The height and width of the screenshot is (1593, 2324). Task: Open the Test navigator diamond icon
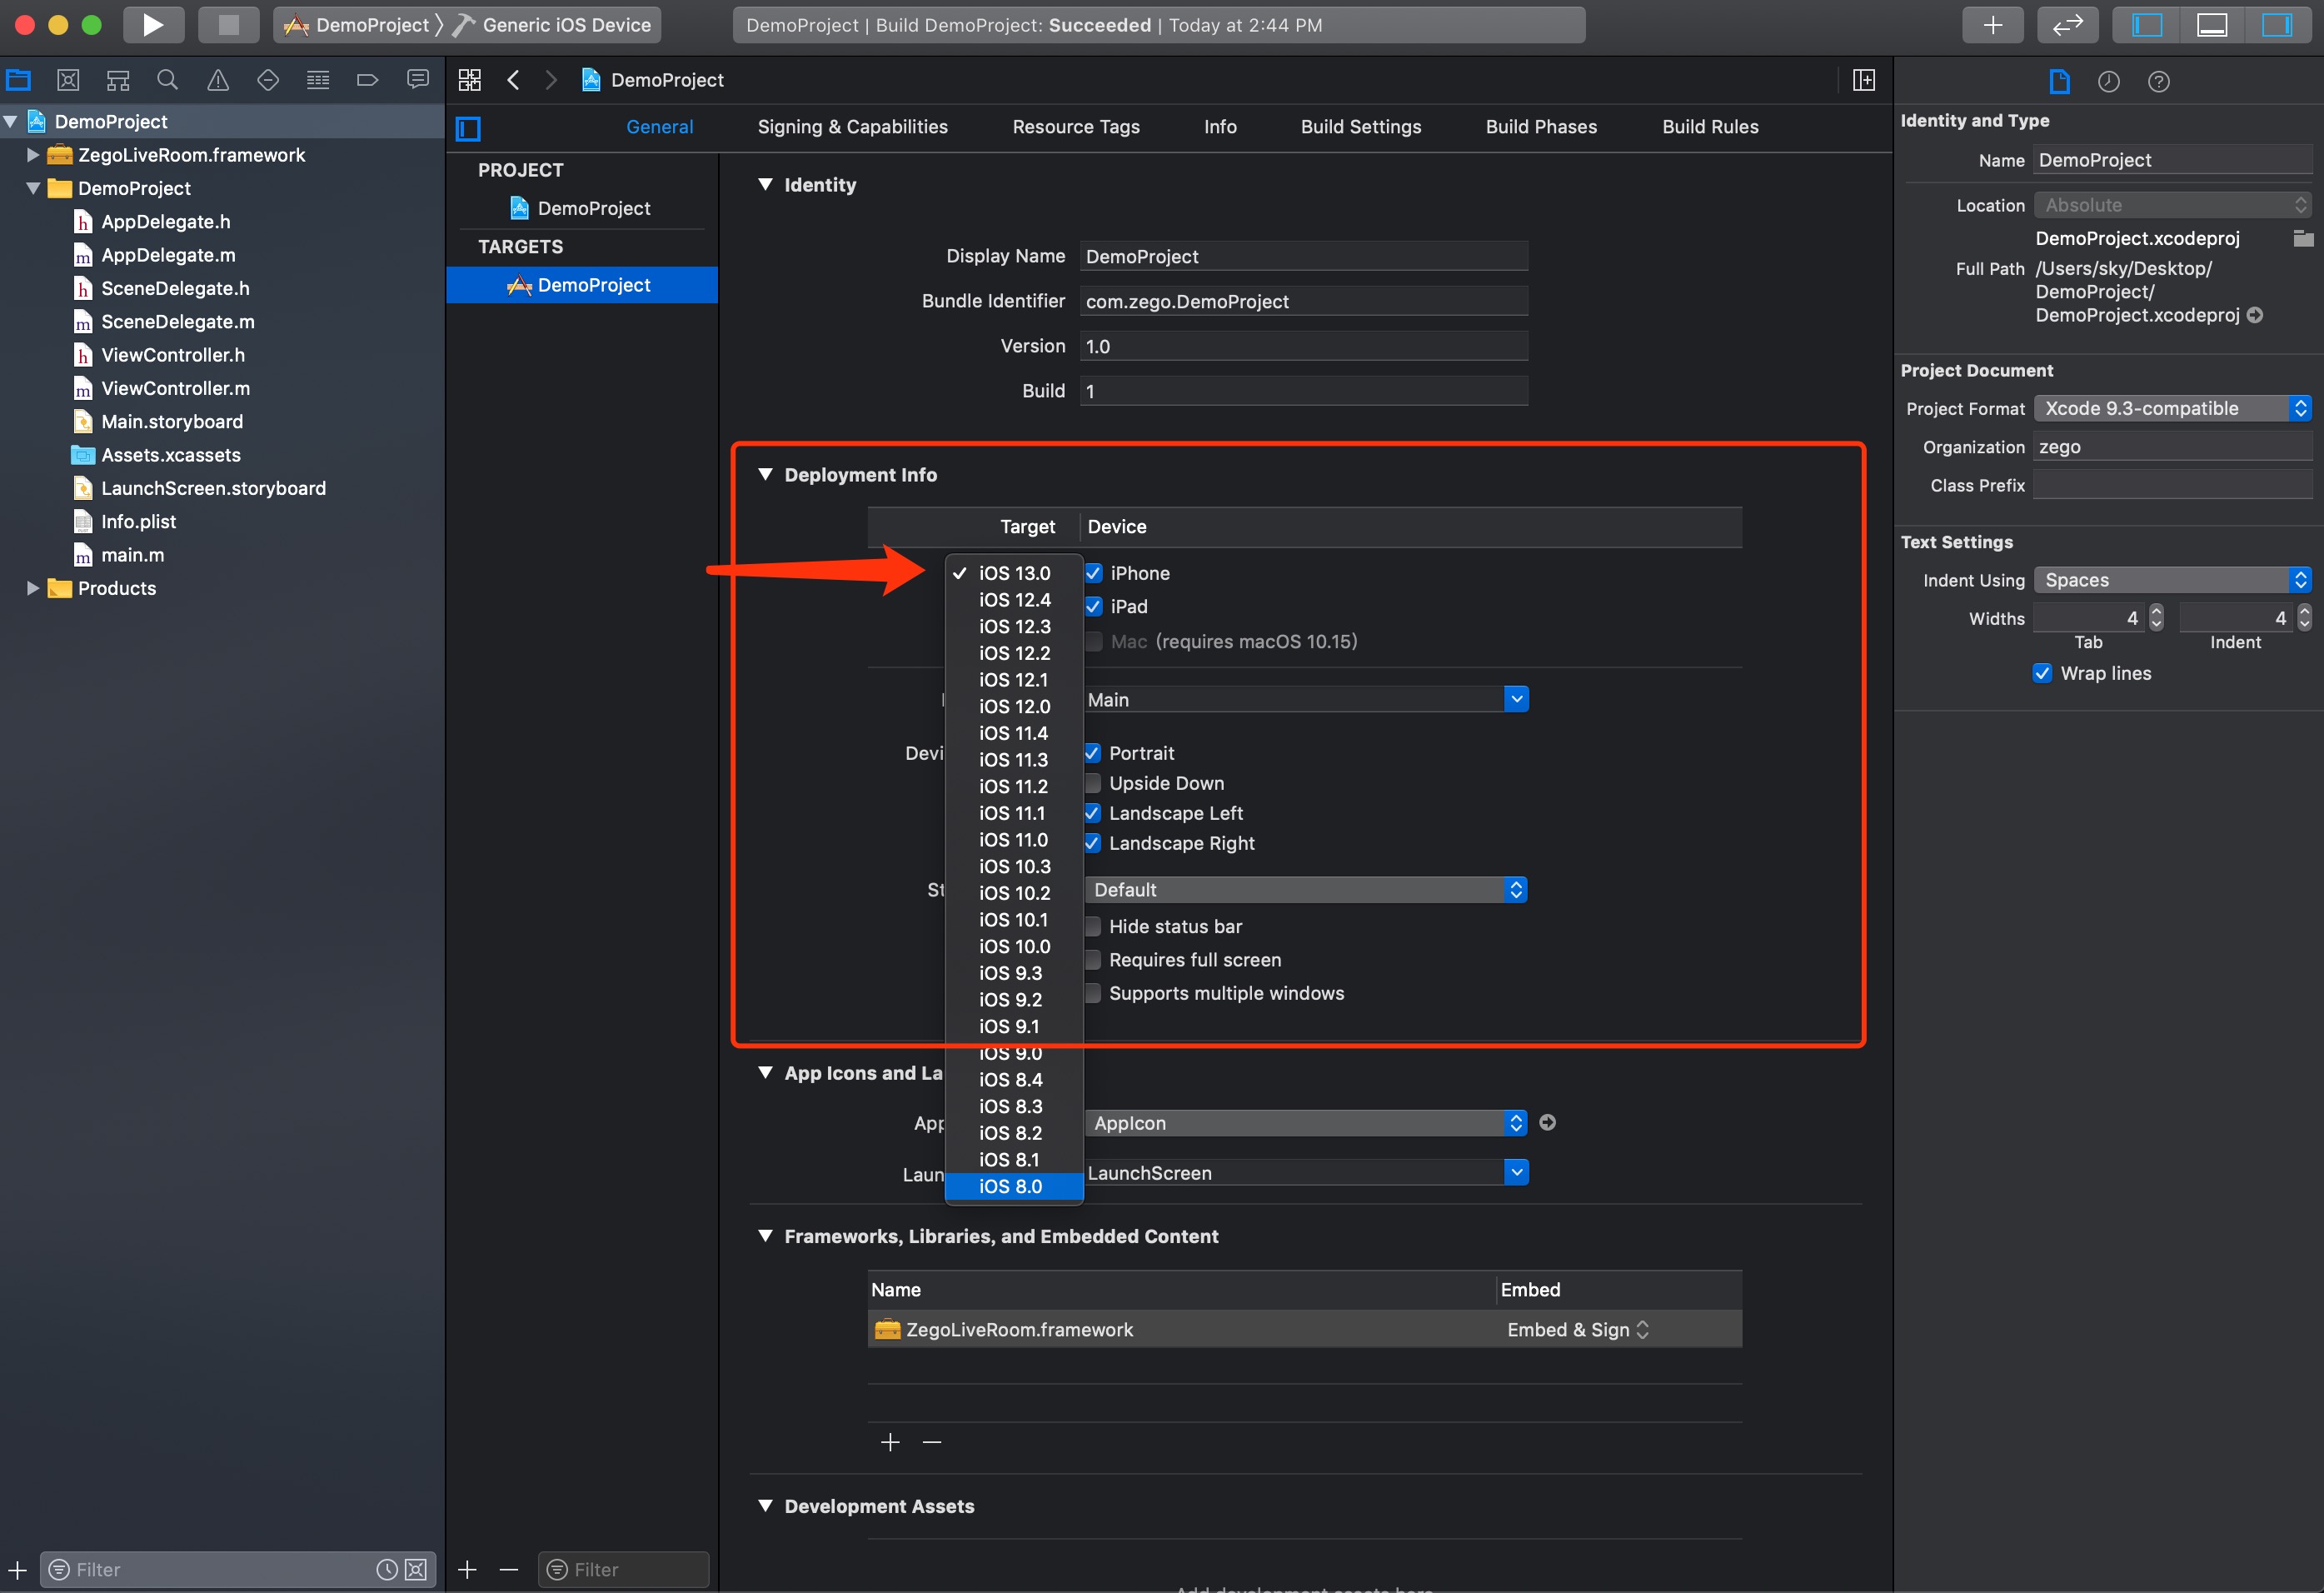(268, 80)
